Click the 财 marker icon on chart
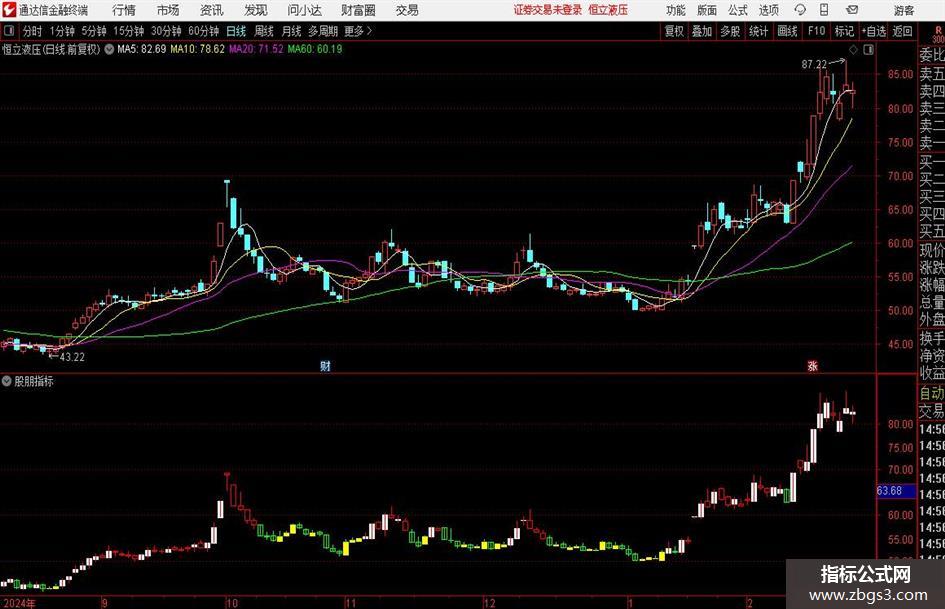Image resolution: width=945 pixels, height=609 pixels. pos(325,365)
